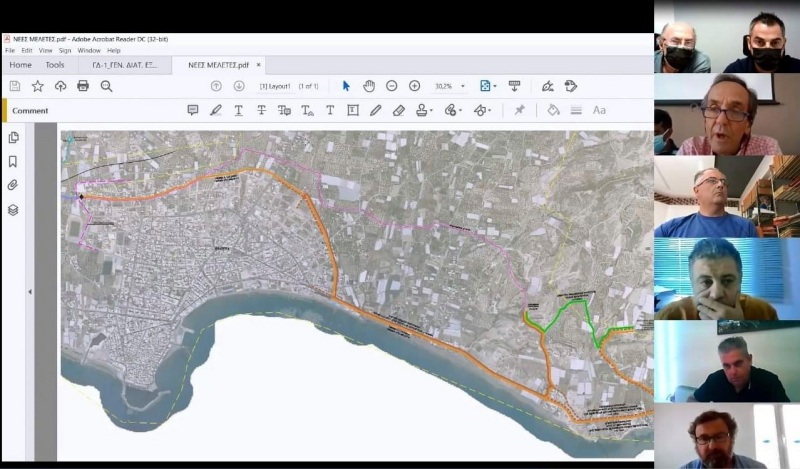Choose the Highlight text pen tool
Viewport: 800px width, 469px height.
[x=216, y=110]
